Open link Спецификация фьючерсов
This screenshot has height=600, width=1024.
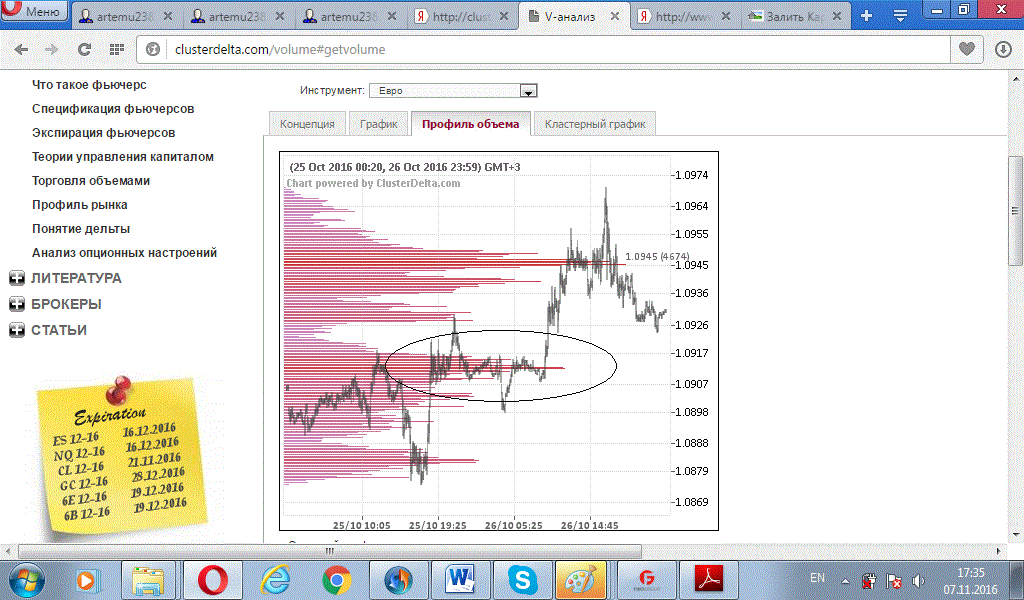pyautogui.click(x=113, y=109)
